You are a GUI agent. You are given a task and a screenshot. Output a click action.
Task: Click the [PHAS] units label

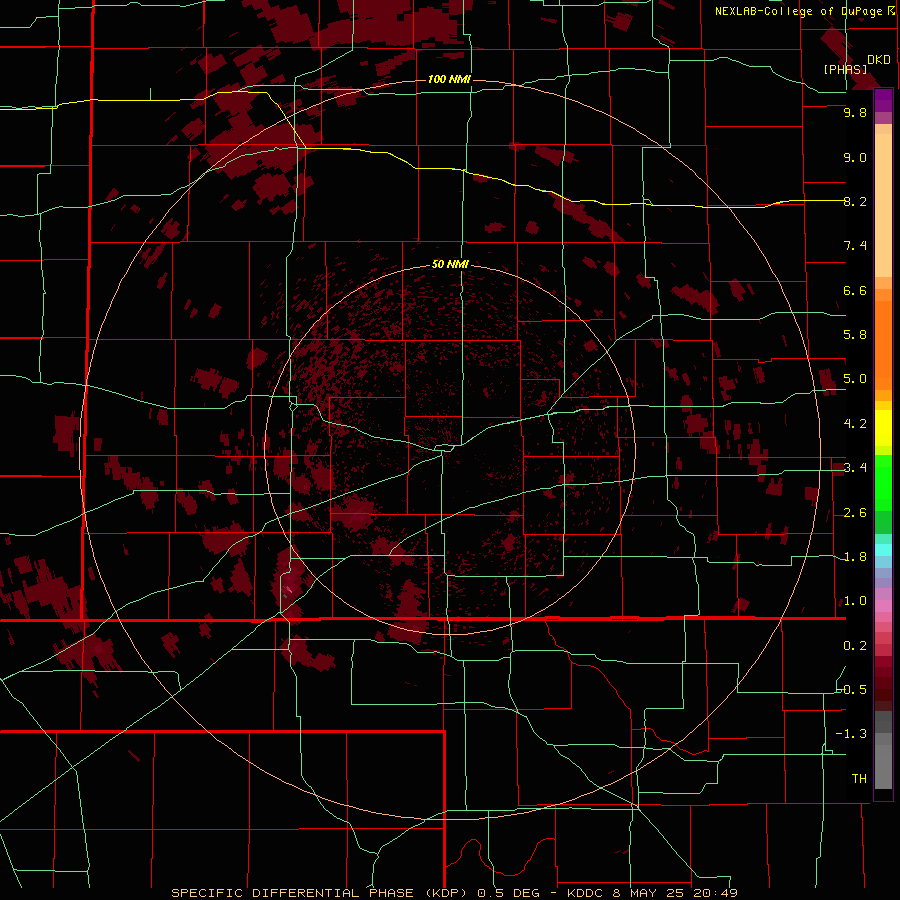pyautogui.click(x=845, y=69)
